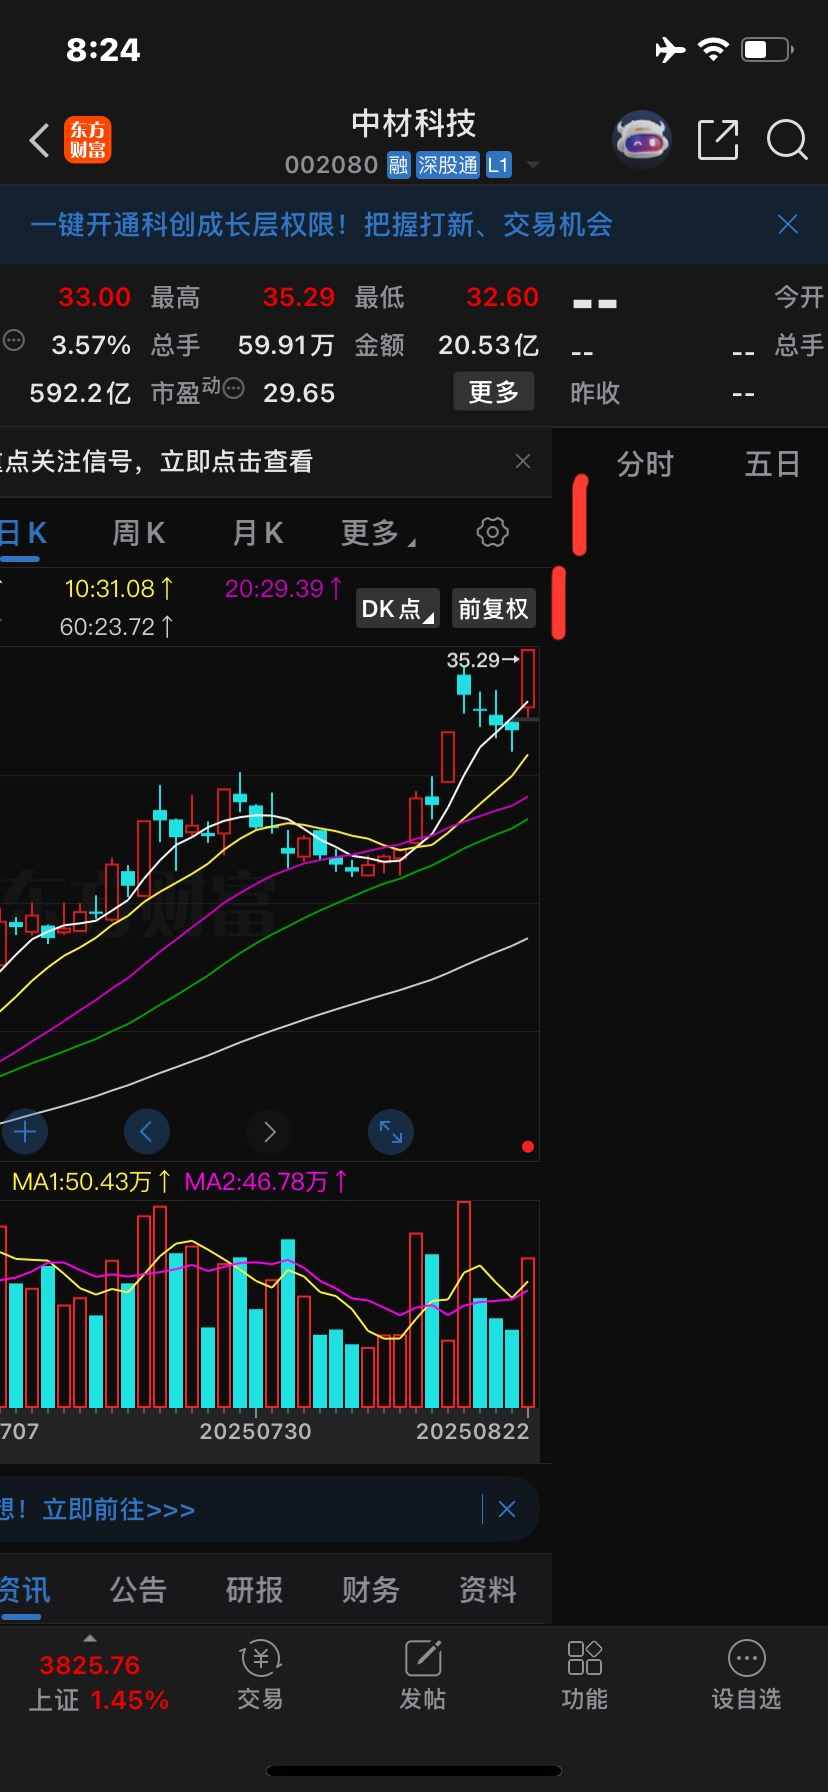Switch to the 财务 tab
Viewport: 828px width, 1792px height.
coord(371,1590)
